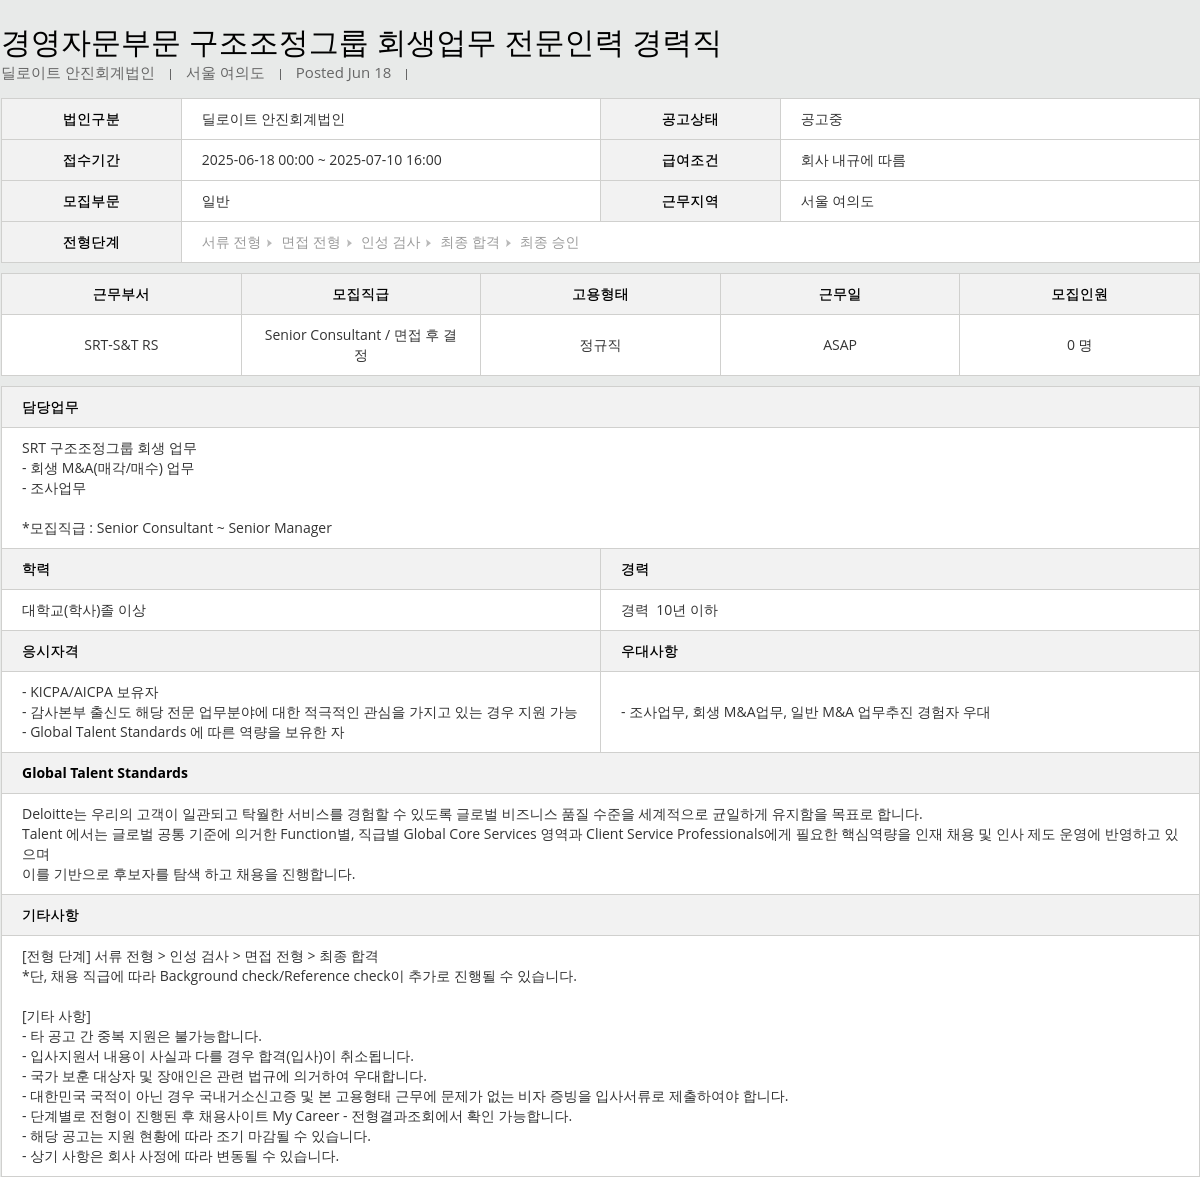
Task: Click the 일반 value cell
Action: pos(391,201)
